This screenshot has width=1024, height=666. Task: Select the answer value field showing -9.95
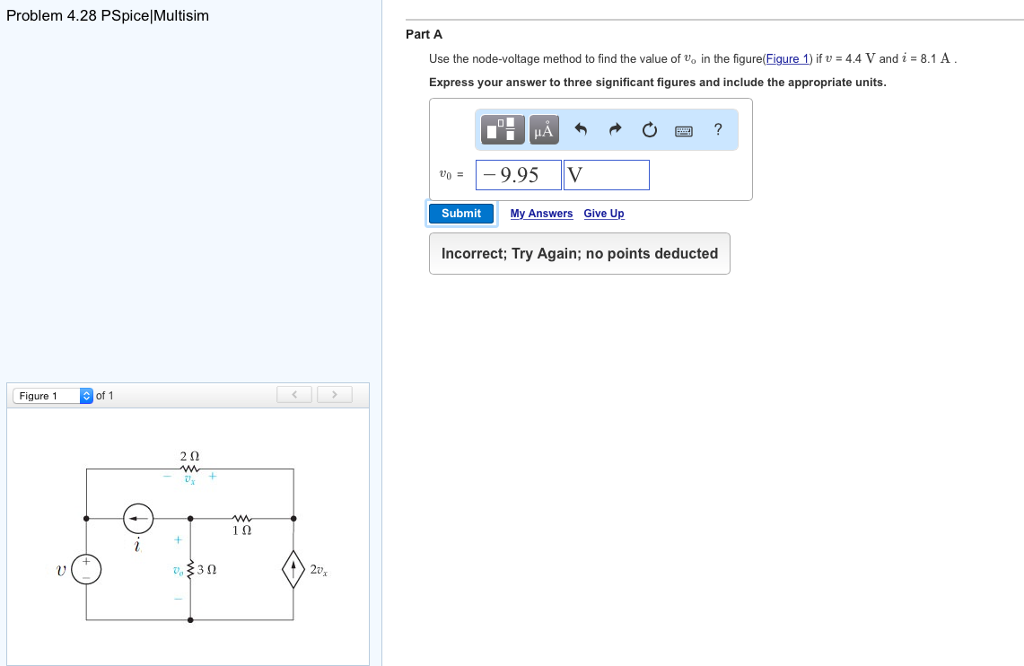pyautogui.click(x=519, y=174)
